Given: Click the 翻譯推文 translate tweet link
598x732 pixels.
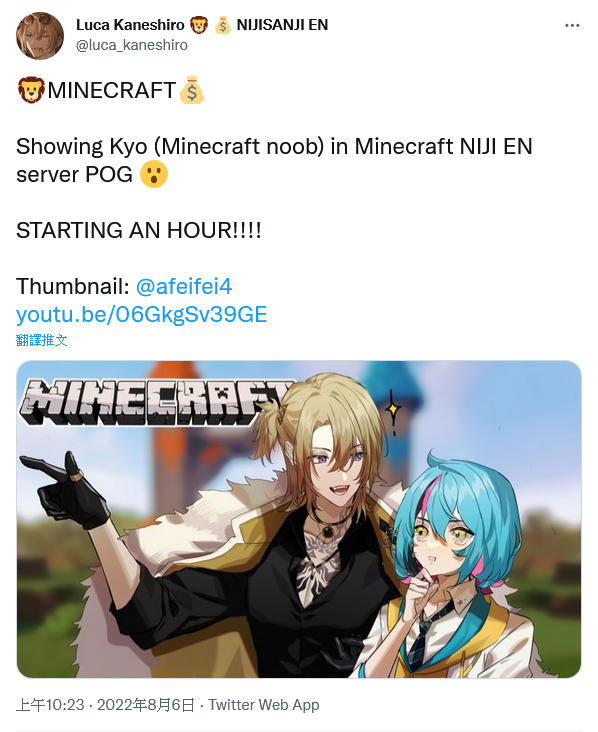Looking at the screenshot, I should pyautogui.click(x=41, y=340).
